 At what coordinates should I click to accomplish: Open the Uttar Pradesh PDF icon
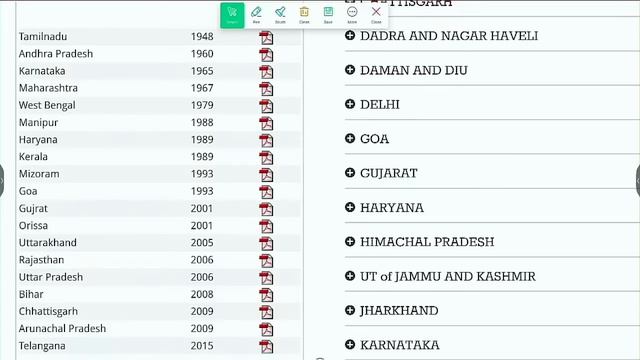click(266, 278)
